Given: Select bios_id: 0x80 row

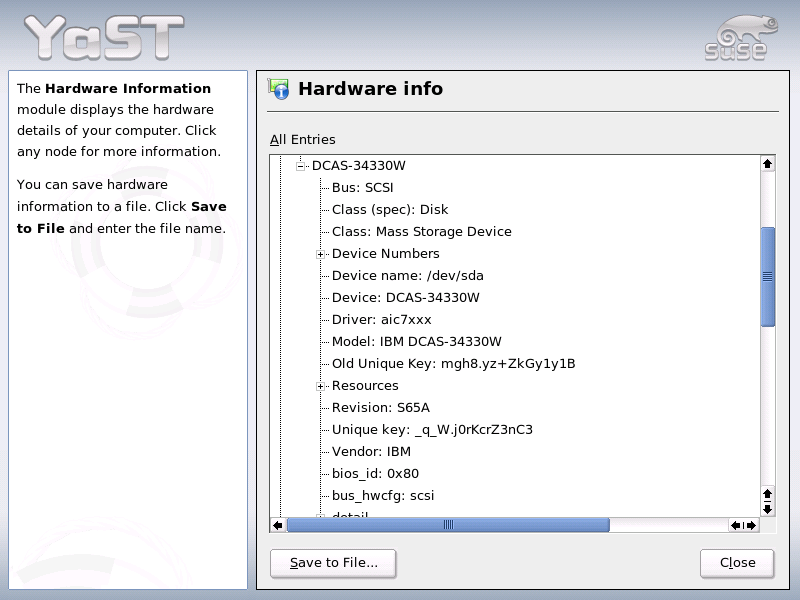Looking at the screenshot, I should tap(375, 473).
